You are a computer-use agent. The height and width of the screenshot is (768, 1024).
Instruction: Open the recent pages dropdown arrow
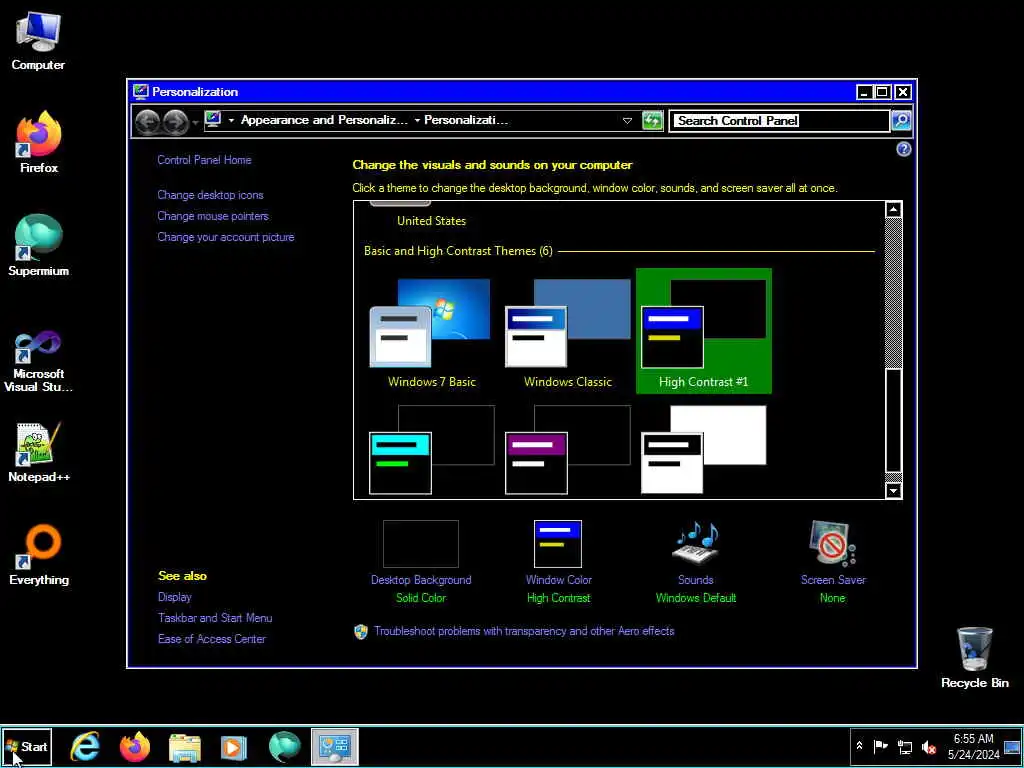(x=195, y=122)
